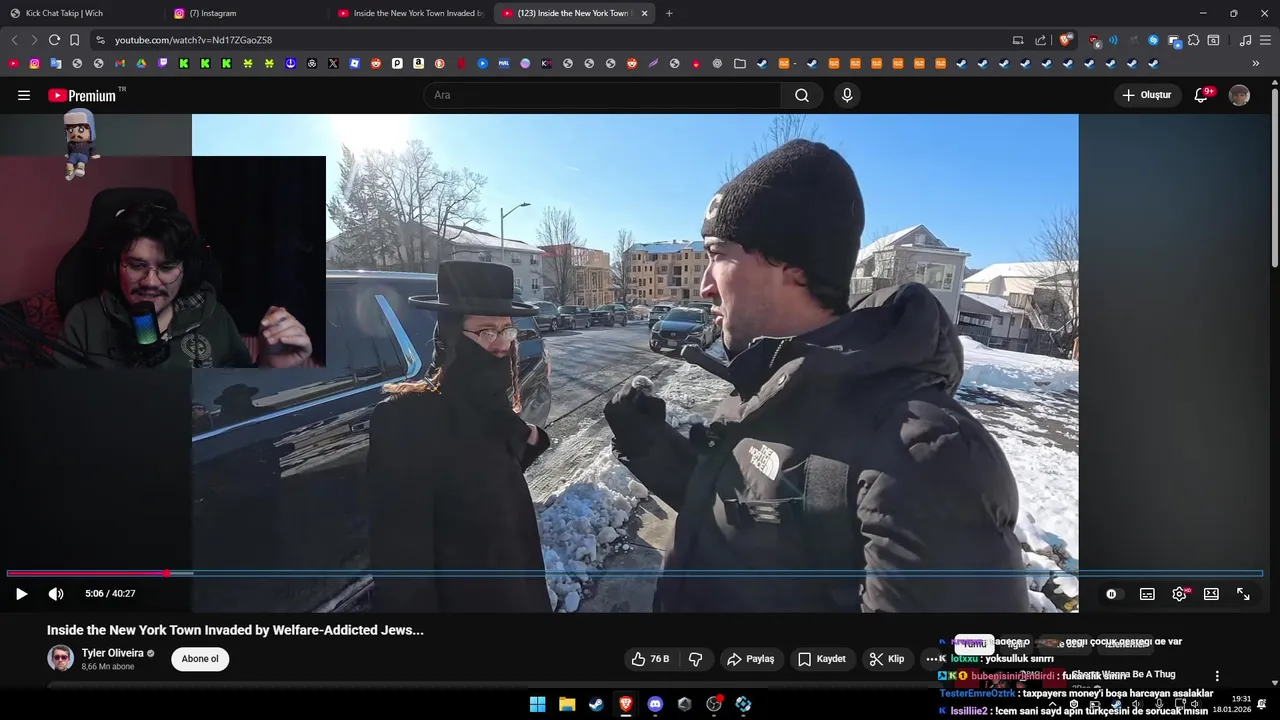Reload the current page
The height and width of the screenshot is (720, 1280).
coord(54,40)
